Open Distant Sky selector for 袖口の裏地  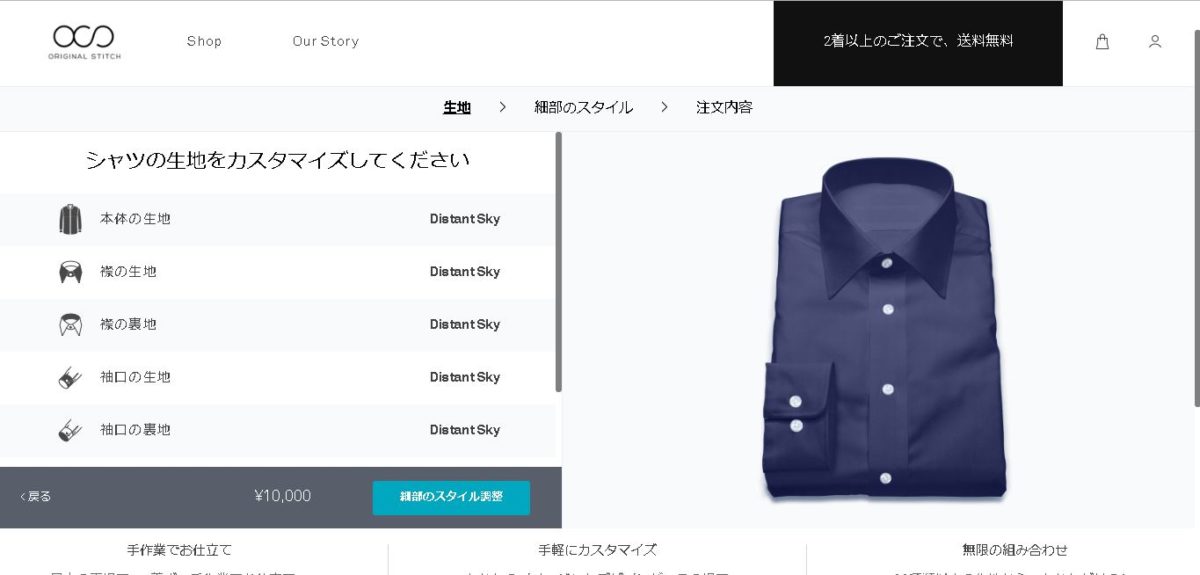[x=465, y=430]
